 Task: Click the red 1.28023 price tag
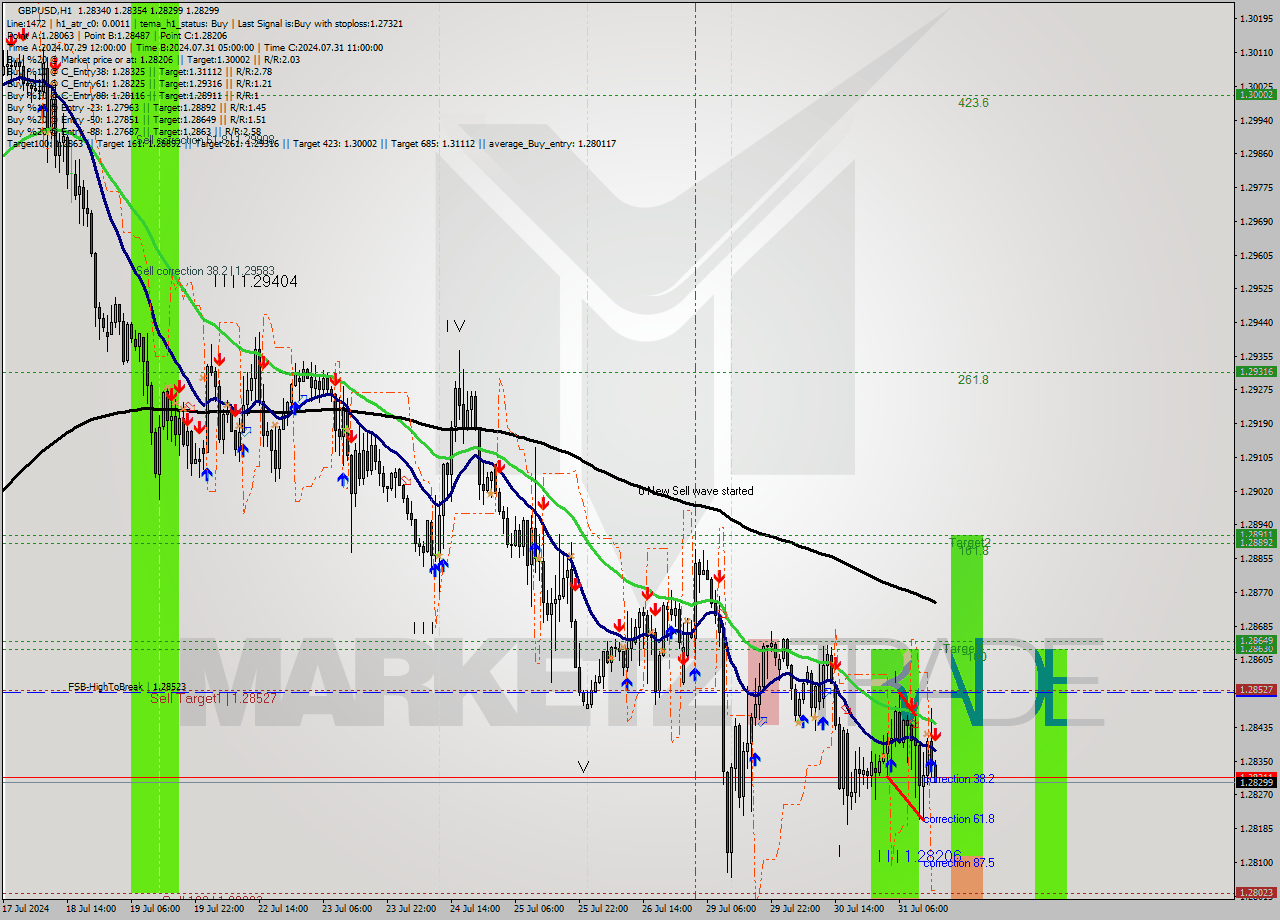coord(1256,892)
